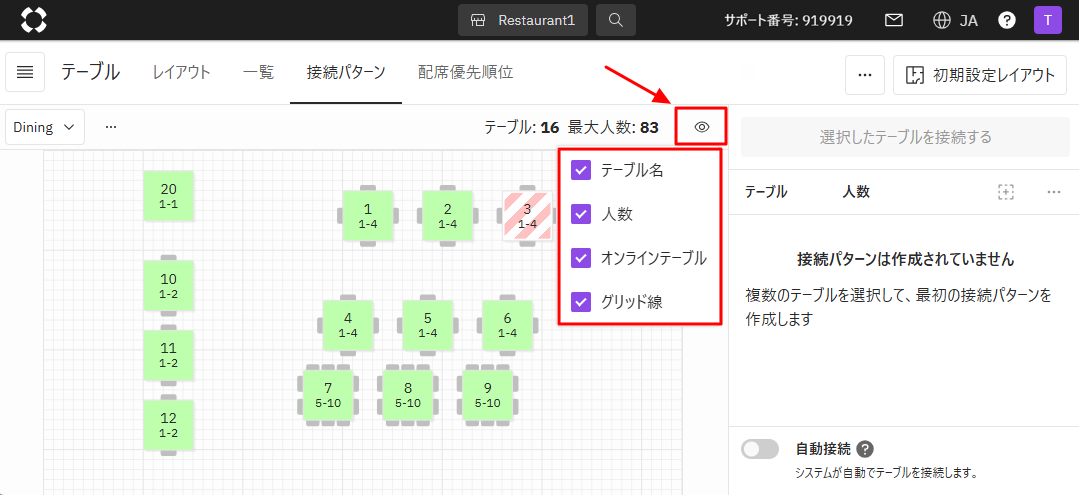
Task: Click the テーブル page title
Action: point(90,72)
